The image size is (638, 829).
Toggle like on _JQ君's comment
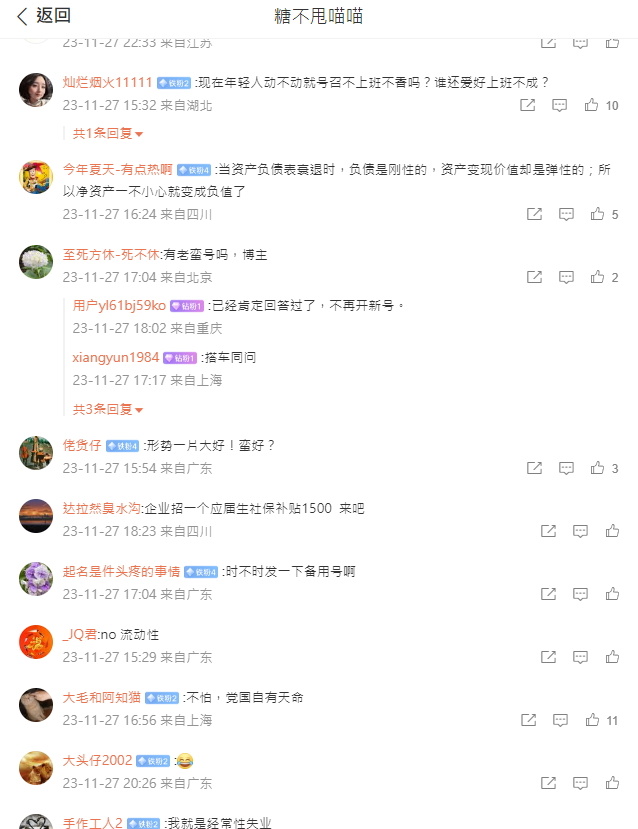click(612, 657)
